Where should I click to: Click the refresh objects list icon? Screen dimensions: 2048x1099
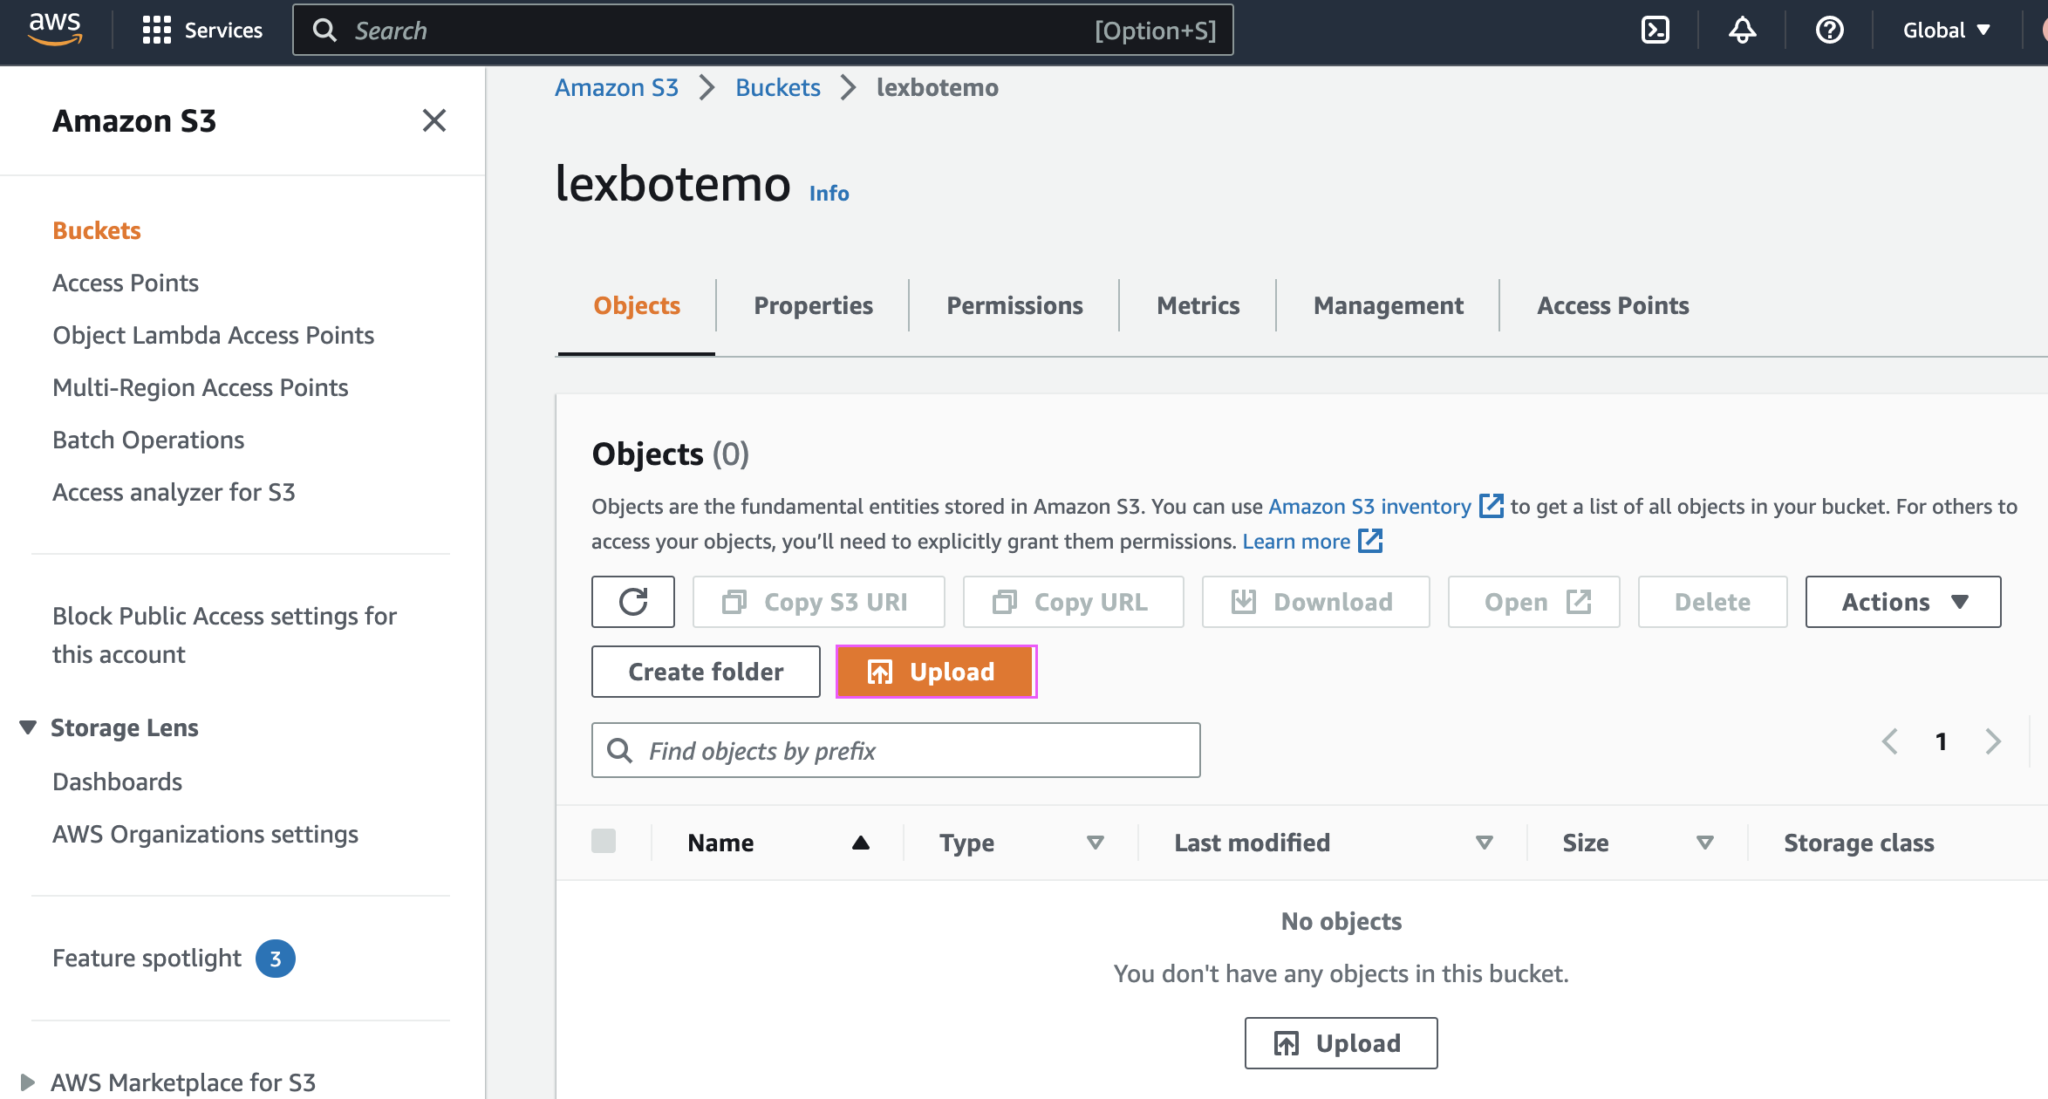click(633, 601)
